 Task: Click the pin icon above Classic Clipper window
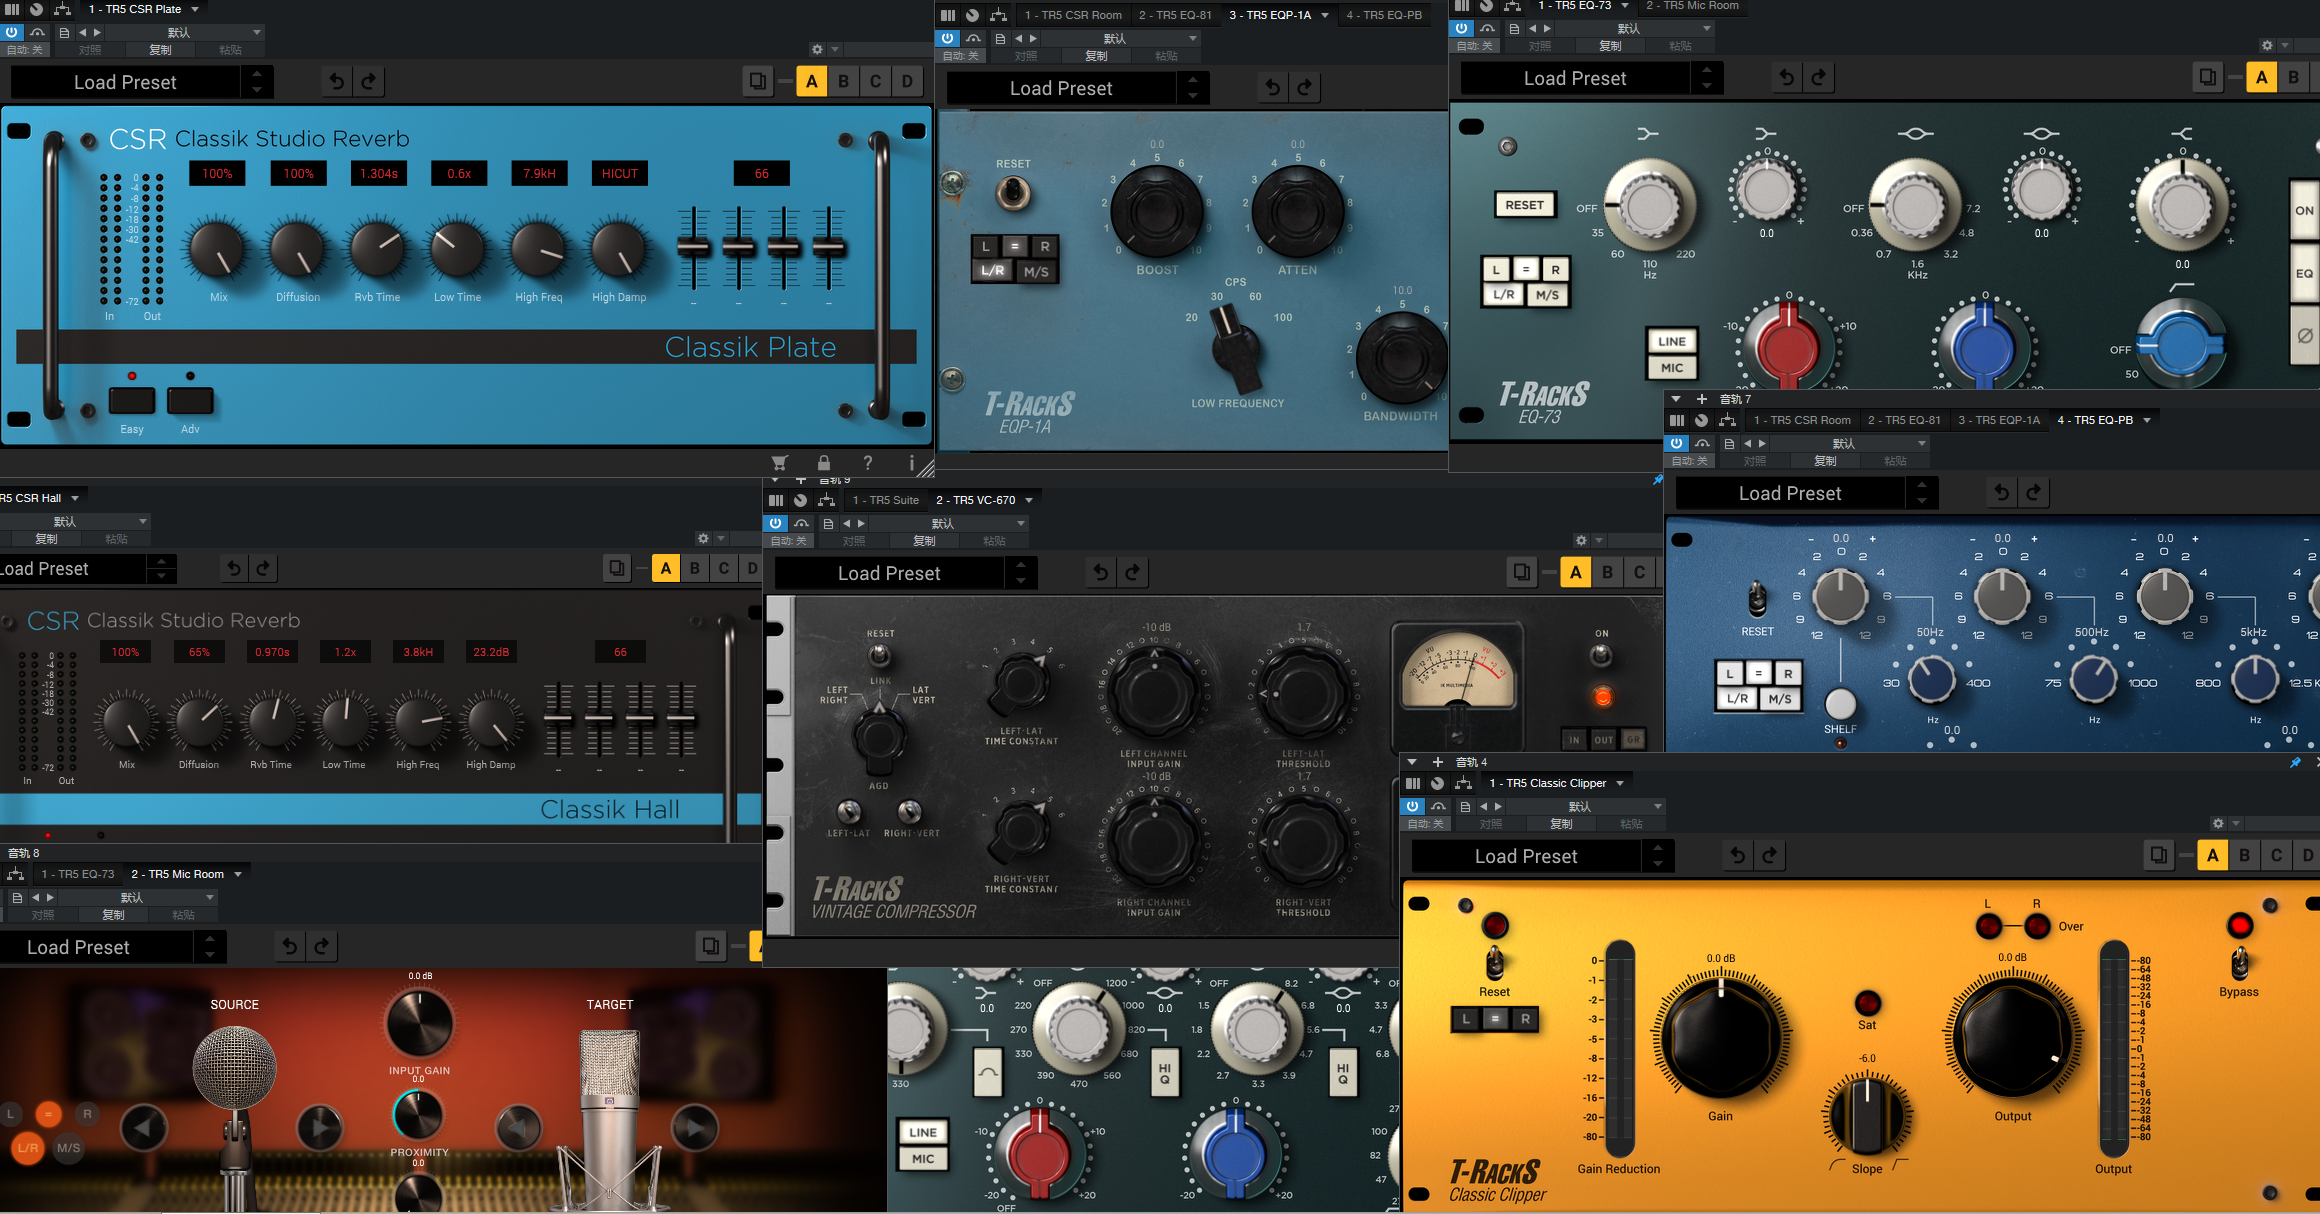(2295, 763)
